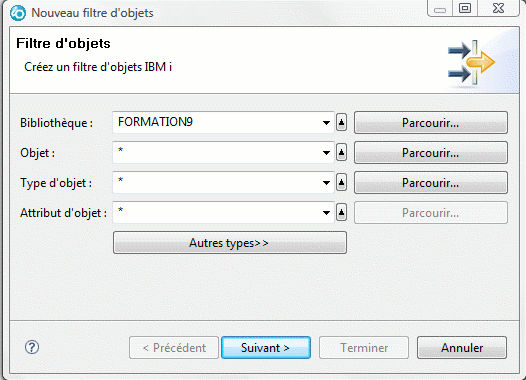Expand the Attribut d'objet combo box
This screenshot has width=526, height=380.
tap(326, 213)
